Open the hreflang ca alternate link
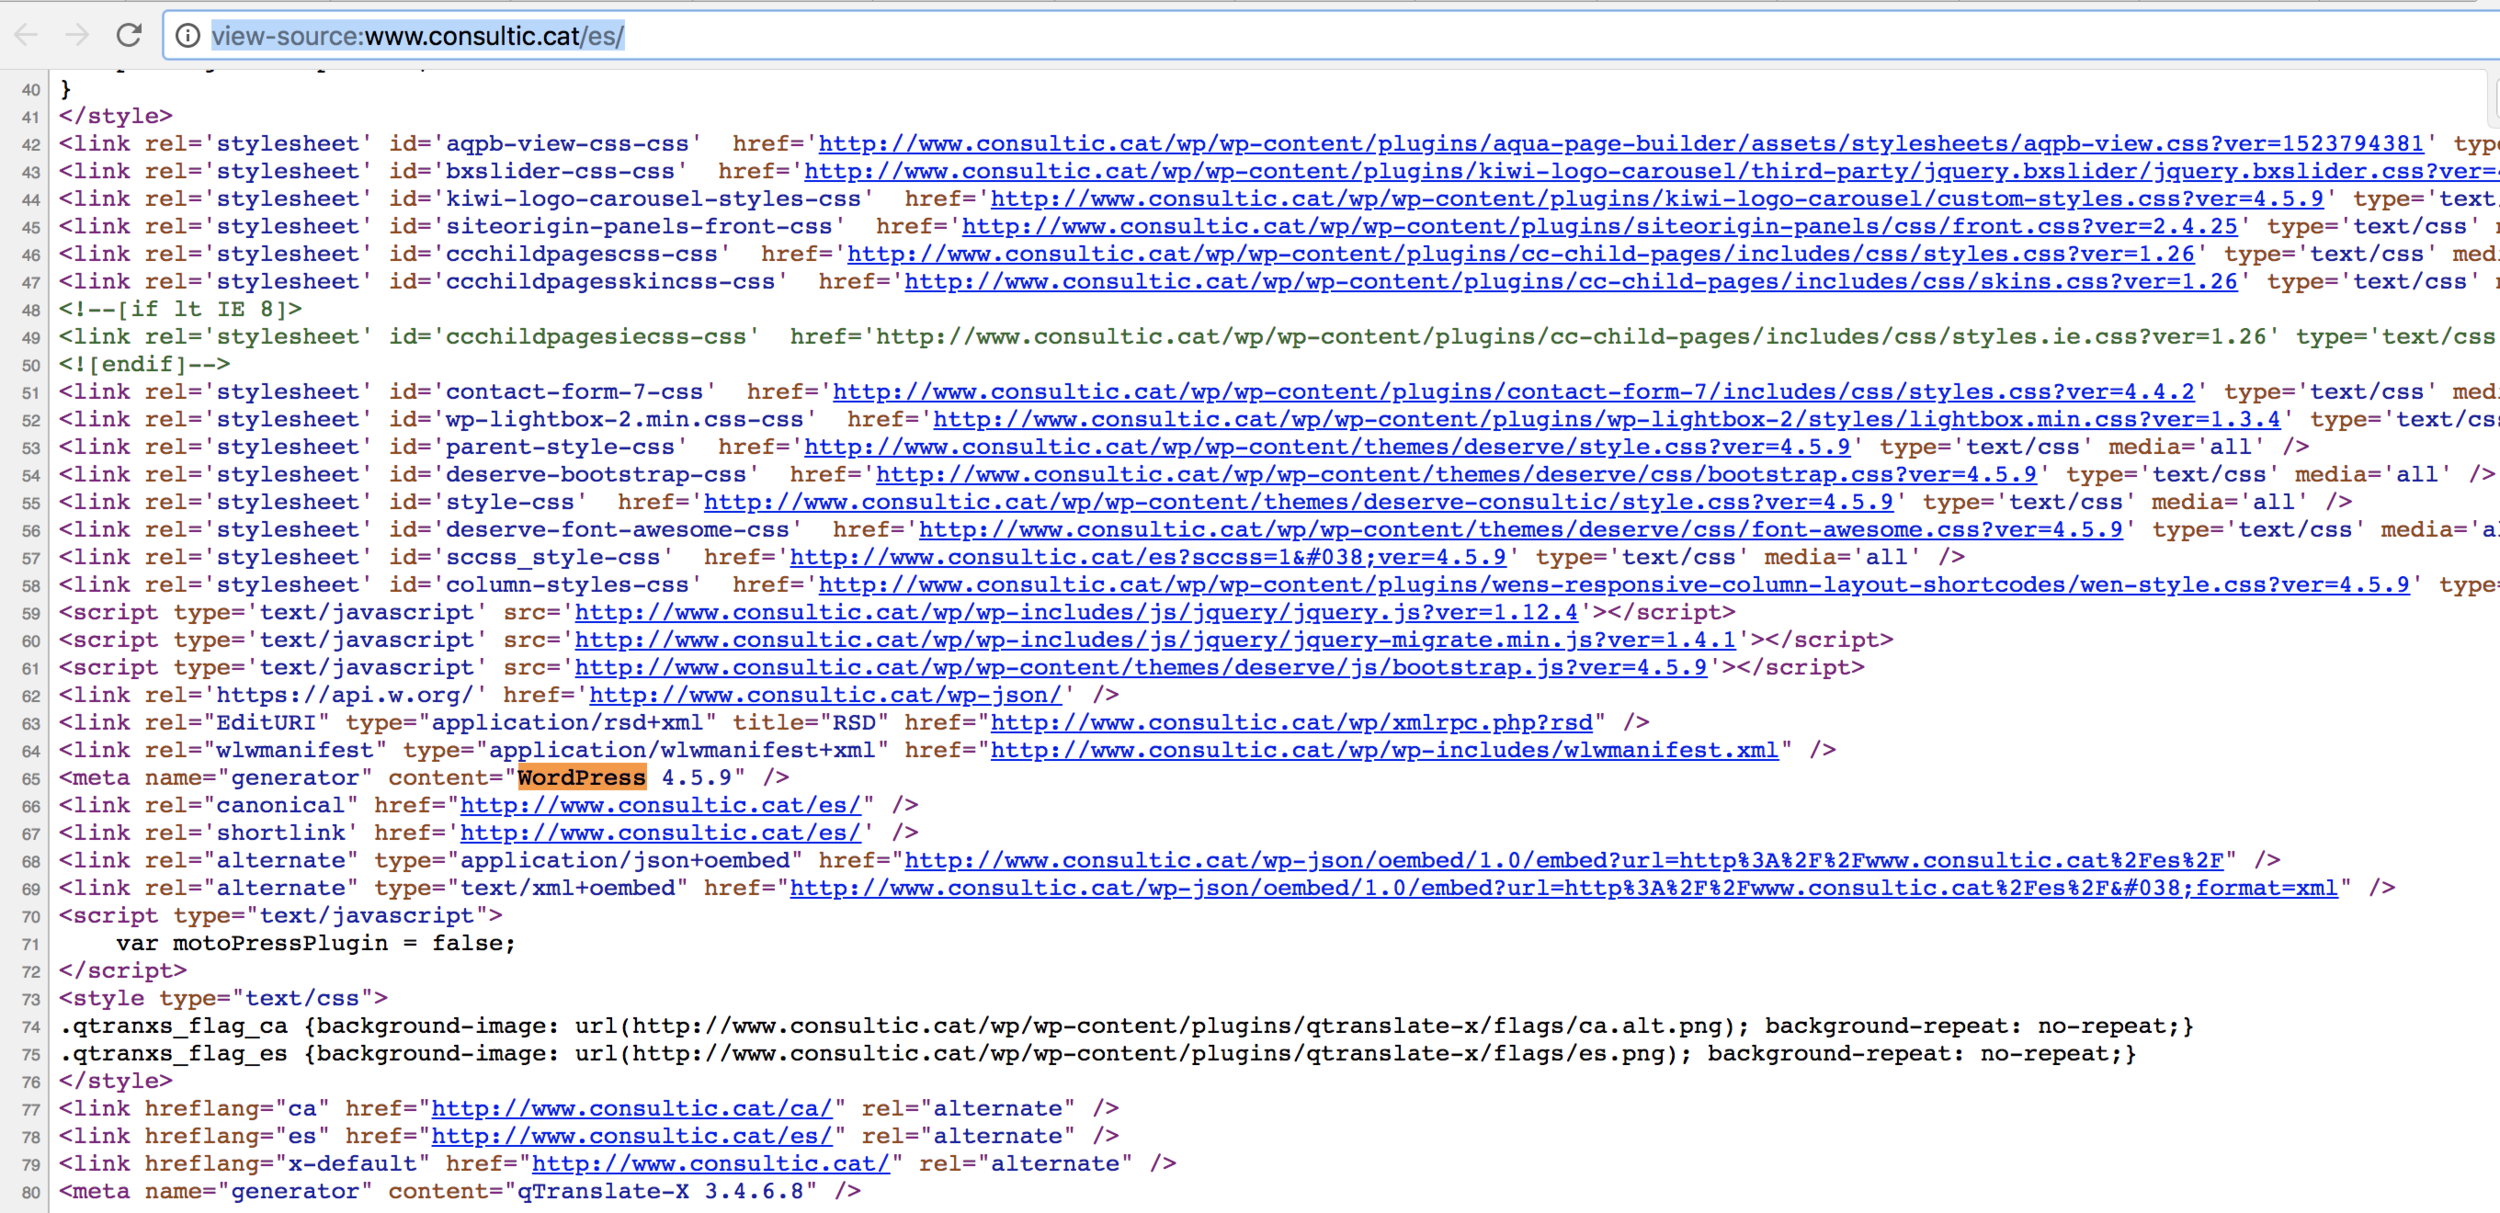Screen dimensions: 2500x1213 point(631,1108)
